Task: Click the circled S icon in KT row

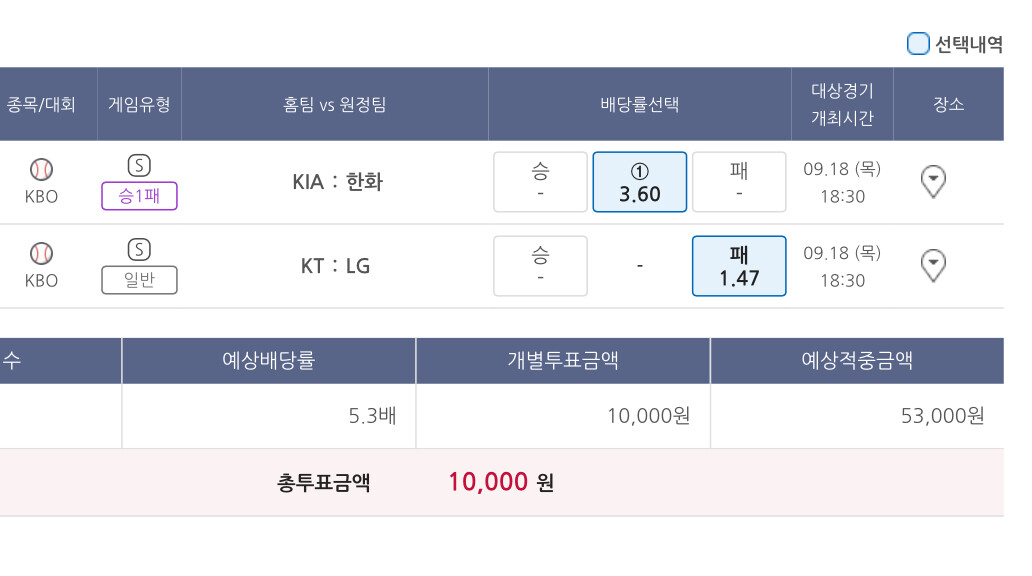Action: click(139, 249)
